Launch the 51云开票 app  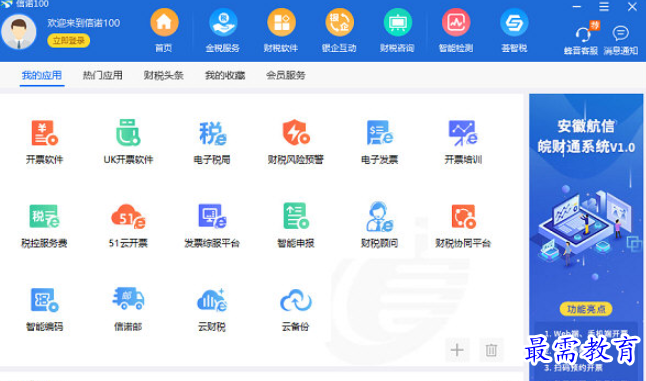coord(128,225)
